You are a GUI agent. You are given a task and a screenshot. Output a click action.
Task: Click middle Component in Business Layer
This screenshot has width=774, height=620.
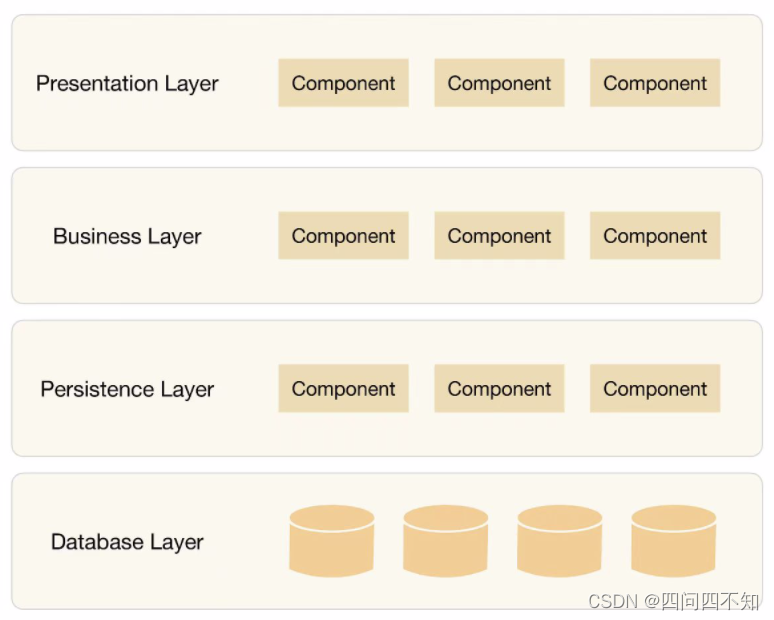[500, 236]
